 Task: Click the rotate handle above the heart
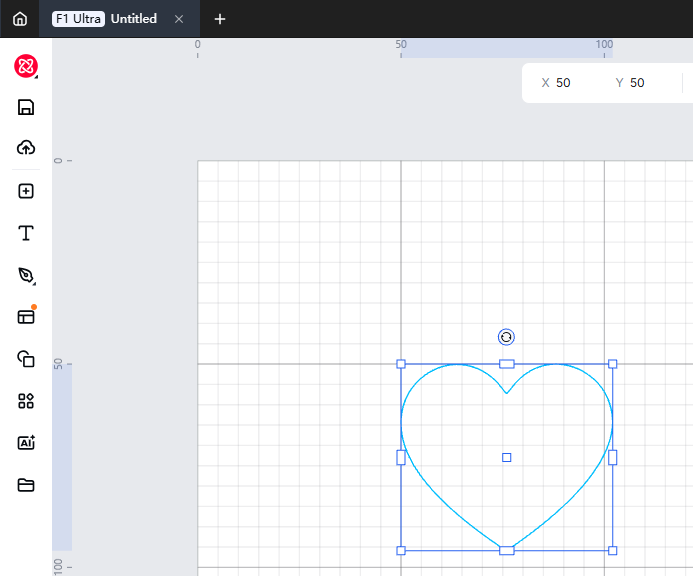point(506,338)
